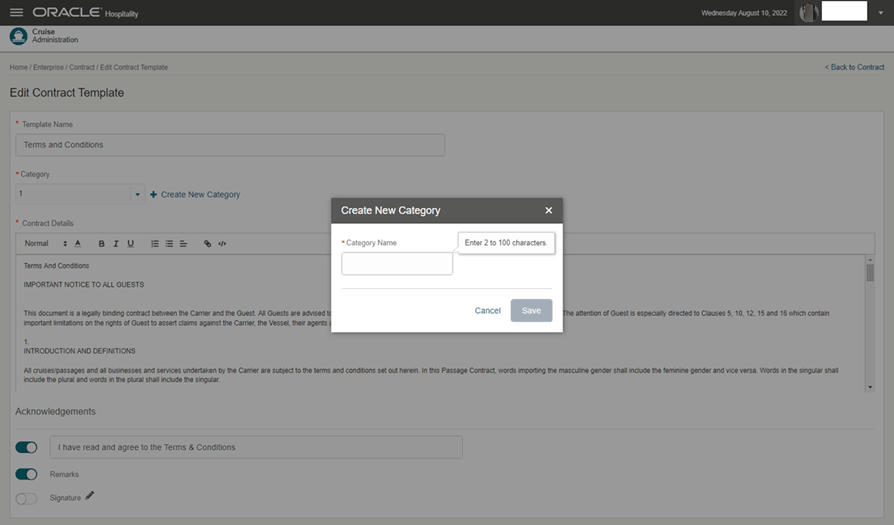Click scrollbar down arrow in contract editor
The image size is (894, 525).
point(870,387)
